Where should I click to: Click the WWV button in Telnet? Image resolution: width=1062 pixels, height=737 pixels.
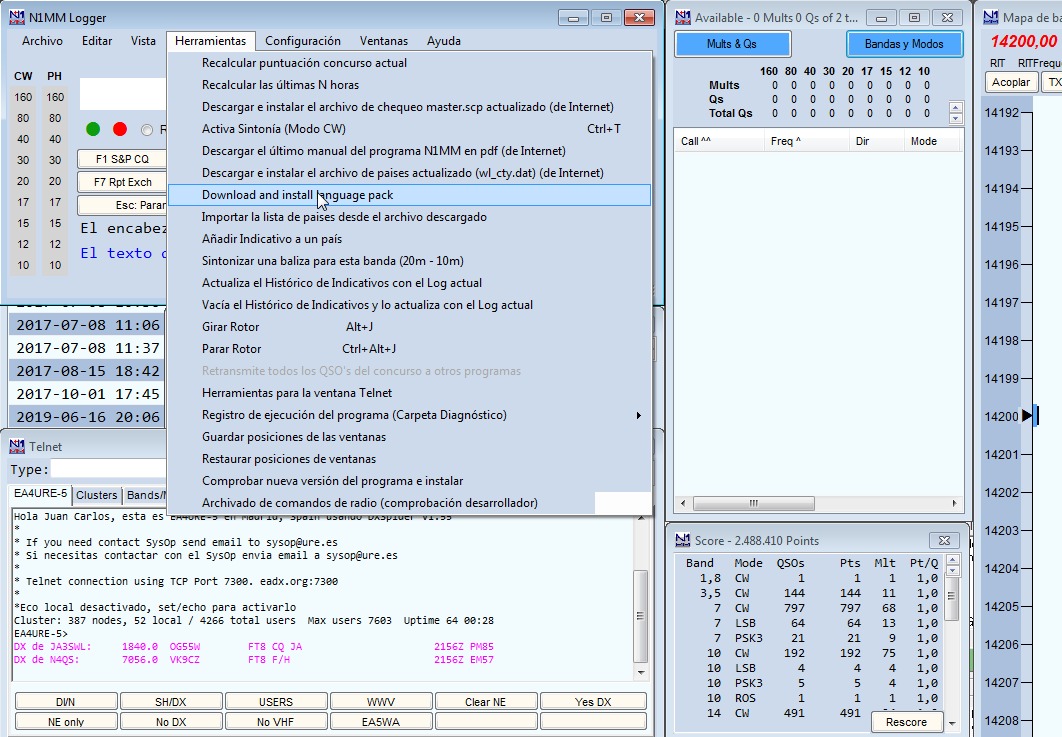[381, 702]
